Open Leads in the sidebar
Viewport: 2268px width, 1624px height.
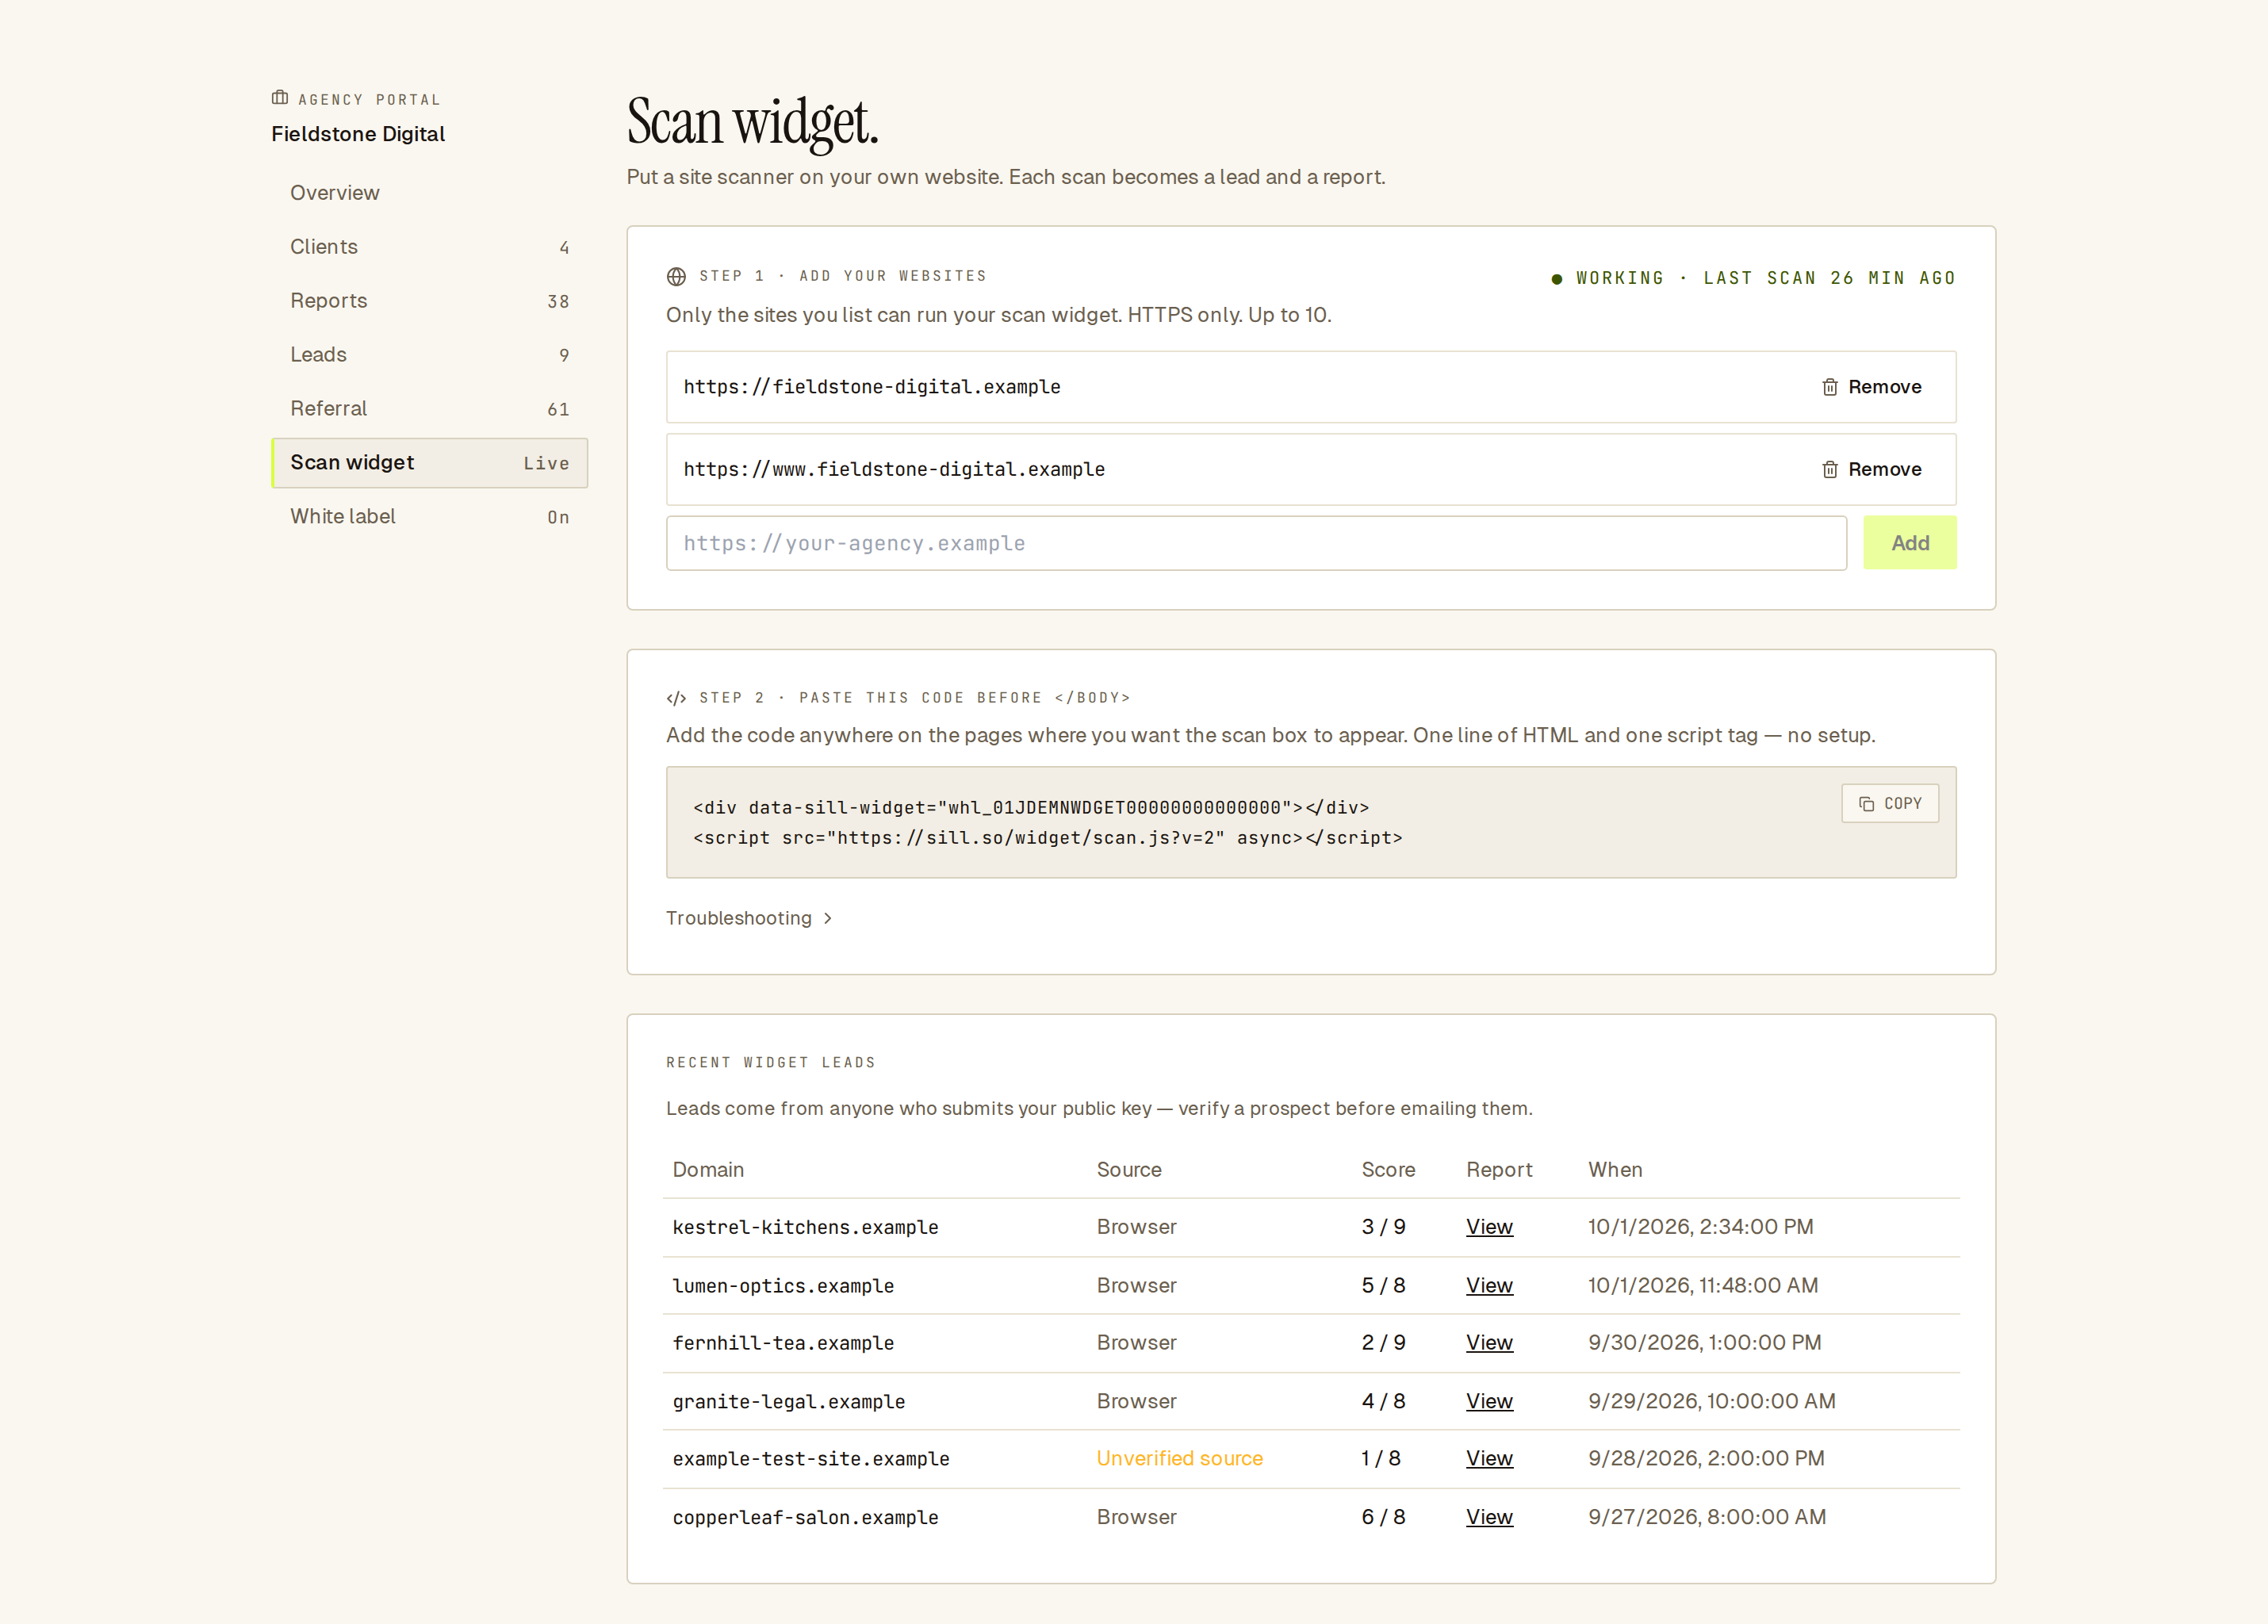(430, 355)
